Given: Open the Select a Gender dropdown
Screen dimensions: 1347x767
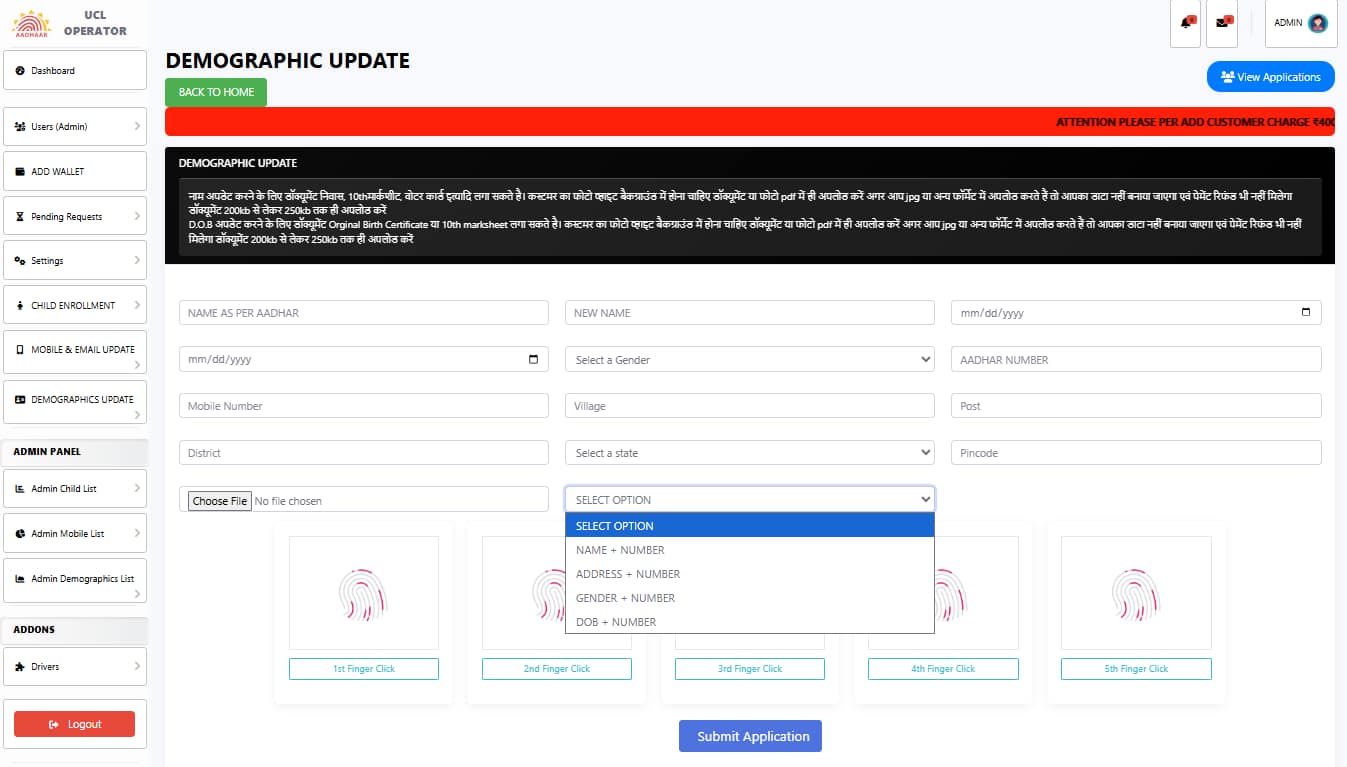Looking at the screenshot, I should [x=749, y=360].
